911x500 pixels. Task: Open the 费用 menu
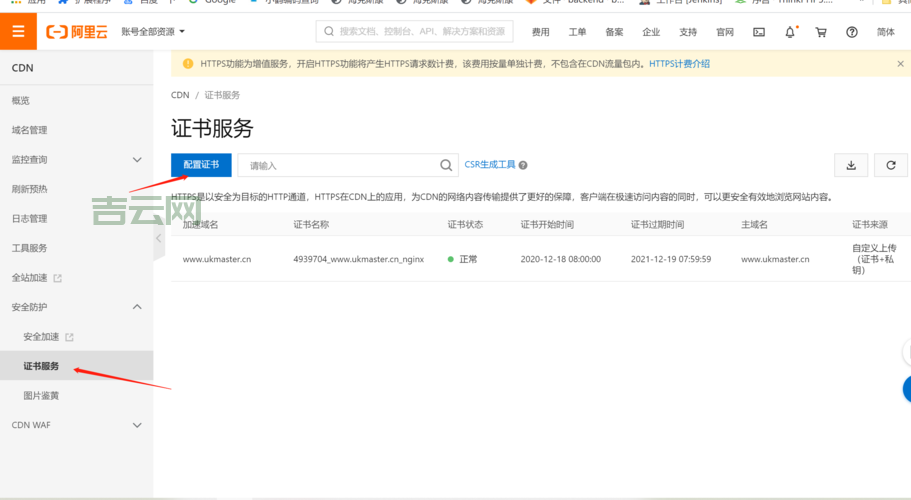tap(540, 32)
